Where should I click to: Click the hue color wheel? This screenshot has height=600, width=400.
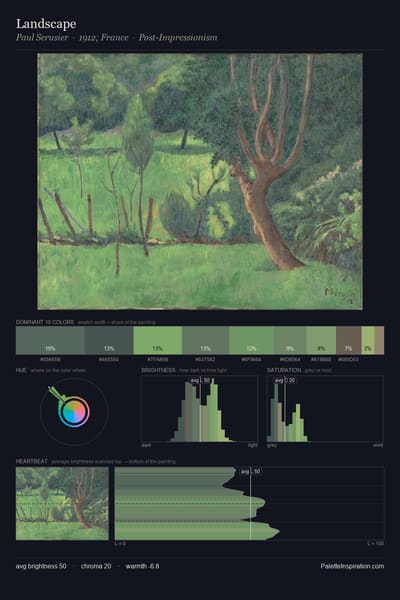[x=74, y=412]
